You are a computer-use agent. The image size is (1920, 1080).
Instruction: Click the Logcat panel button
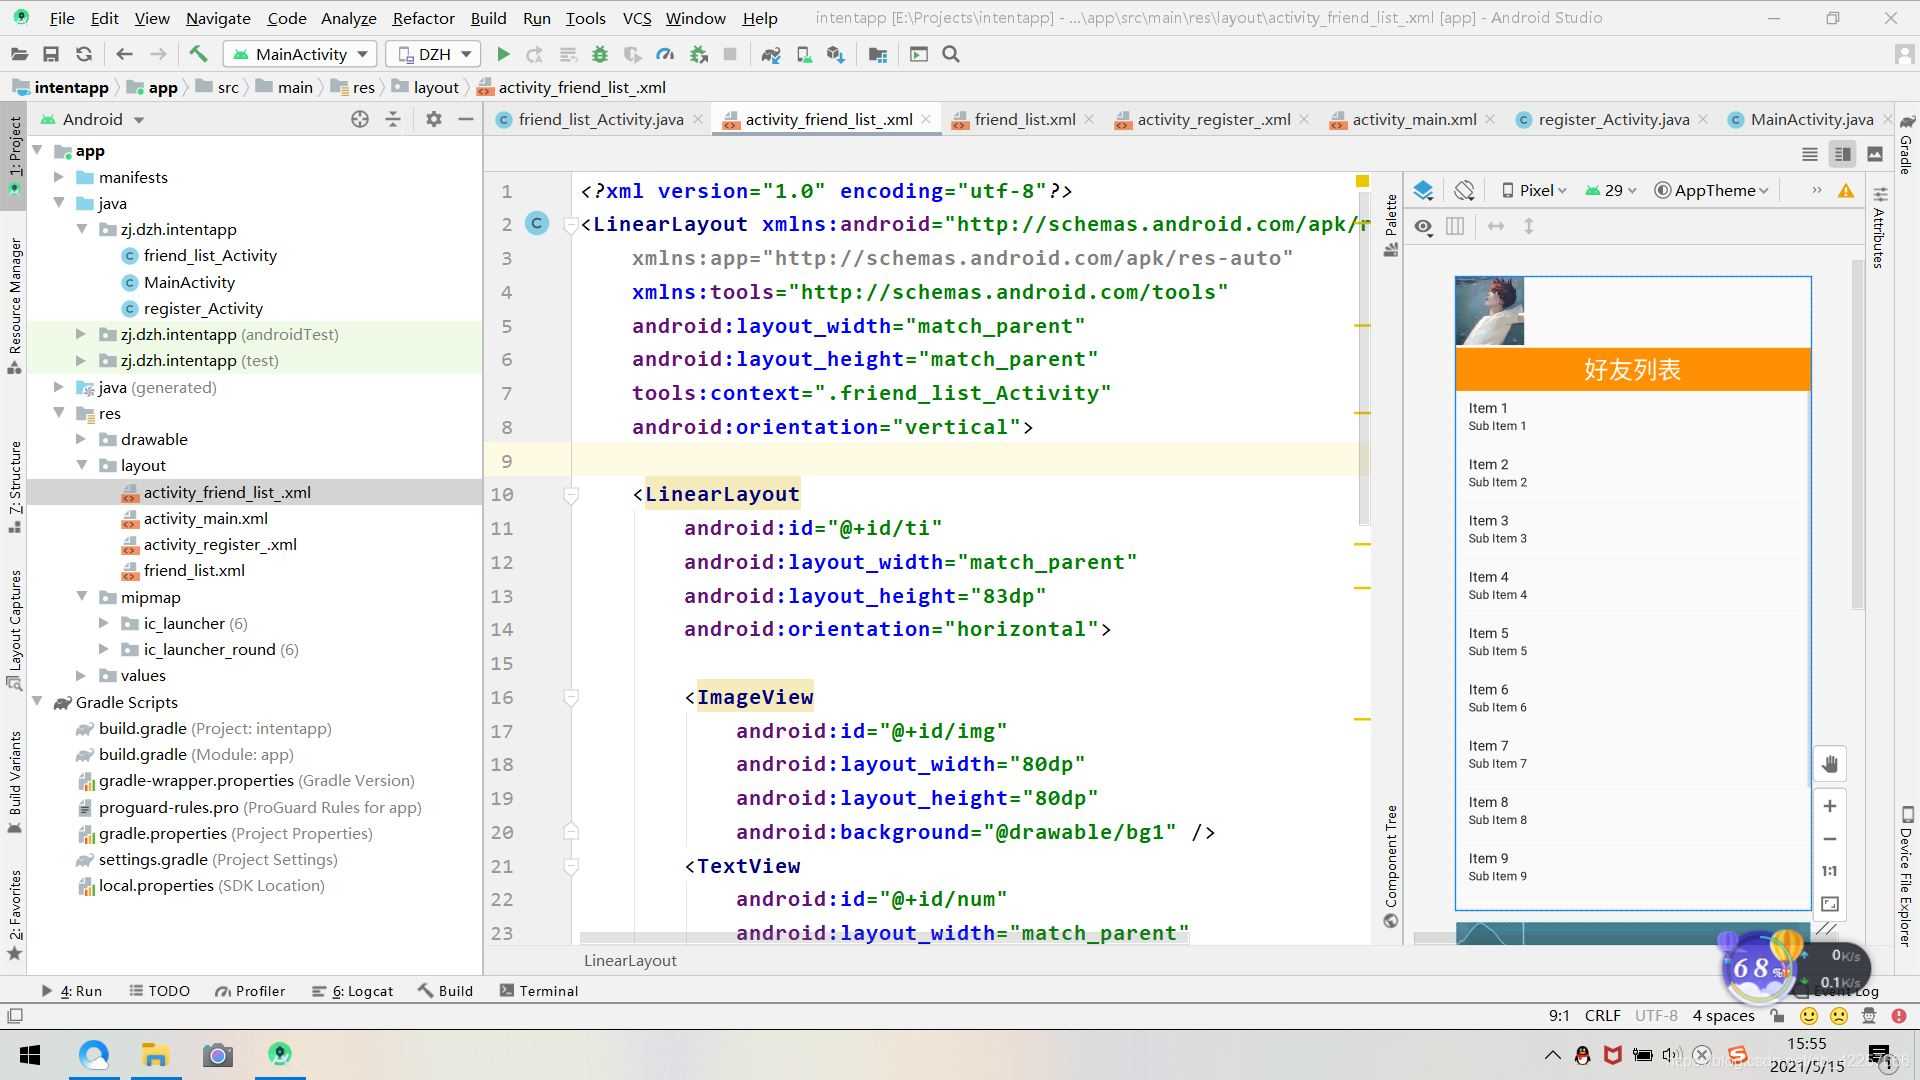coord(359,990)
